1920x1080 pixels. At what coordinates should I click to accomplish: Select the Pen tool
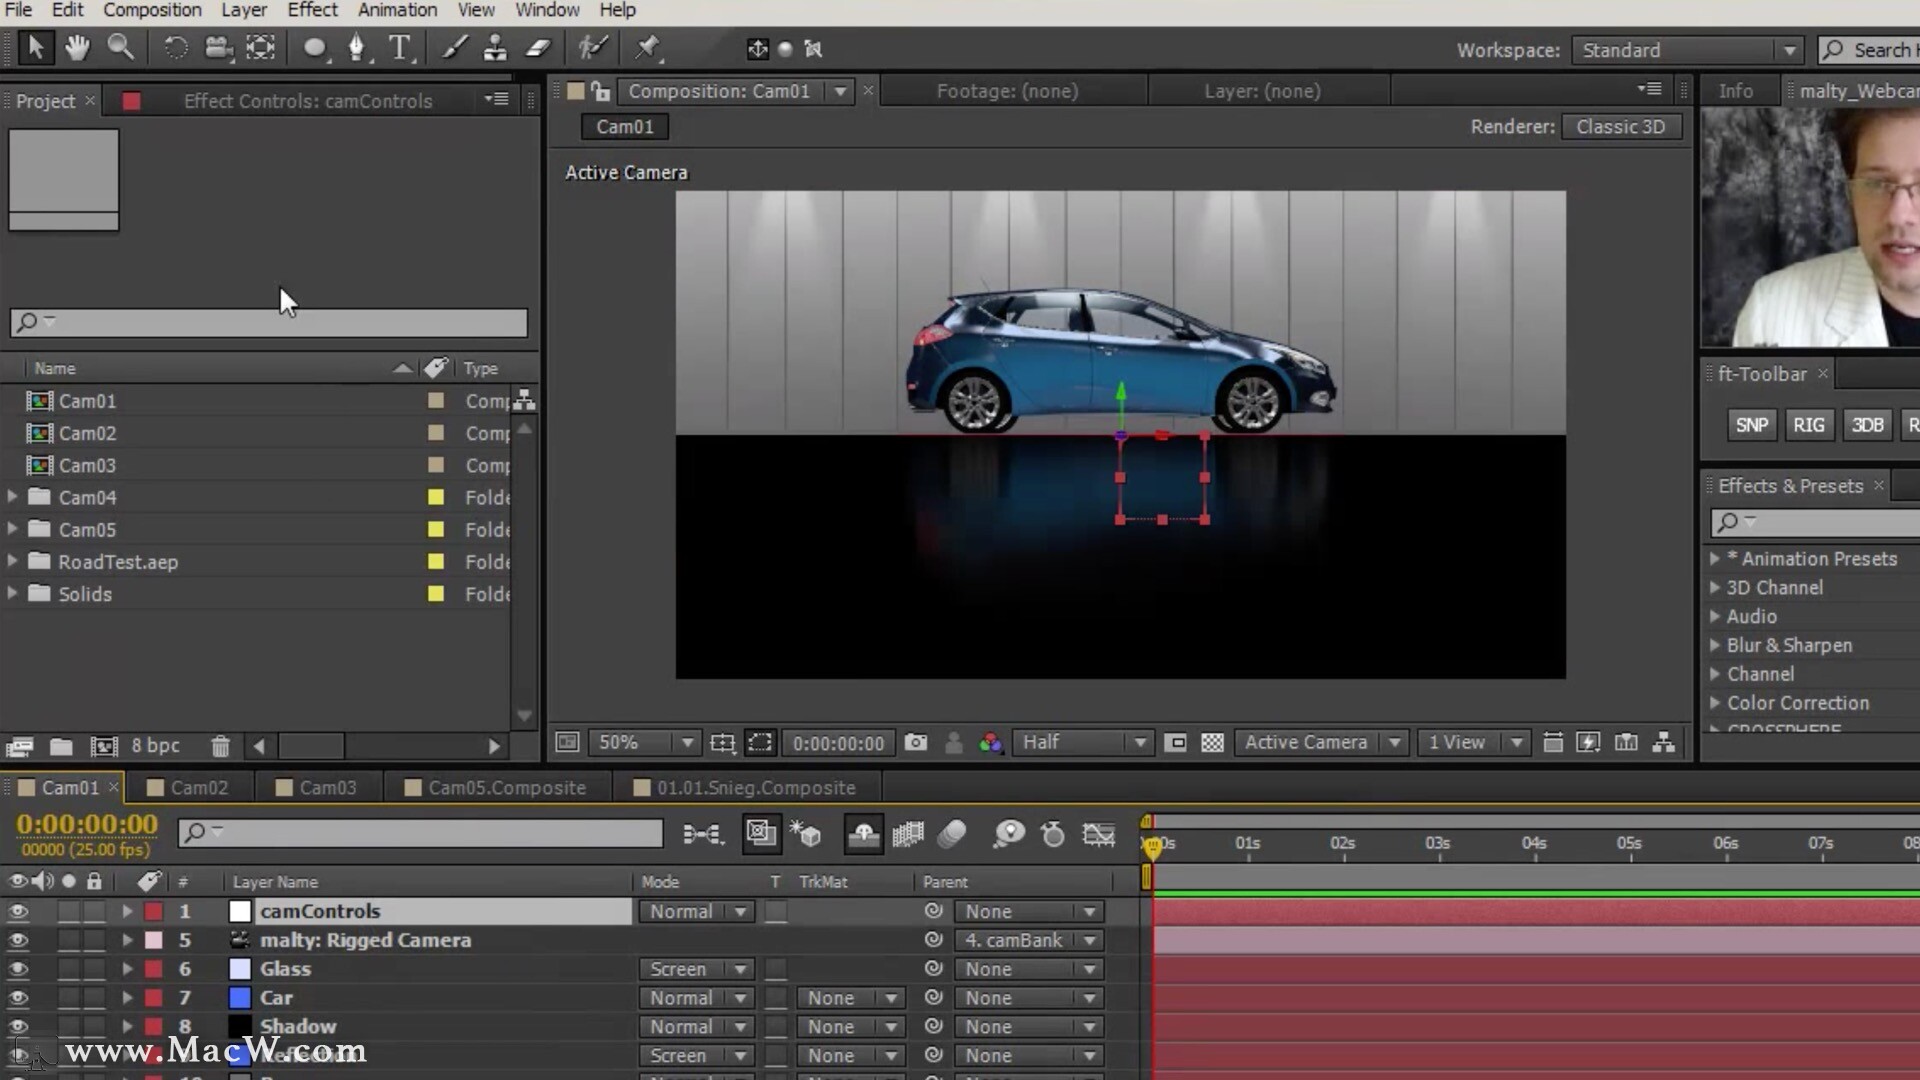coord(356,48)
